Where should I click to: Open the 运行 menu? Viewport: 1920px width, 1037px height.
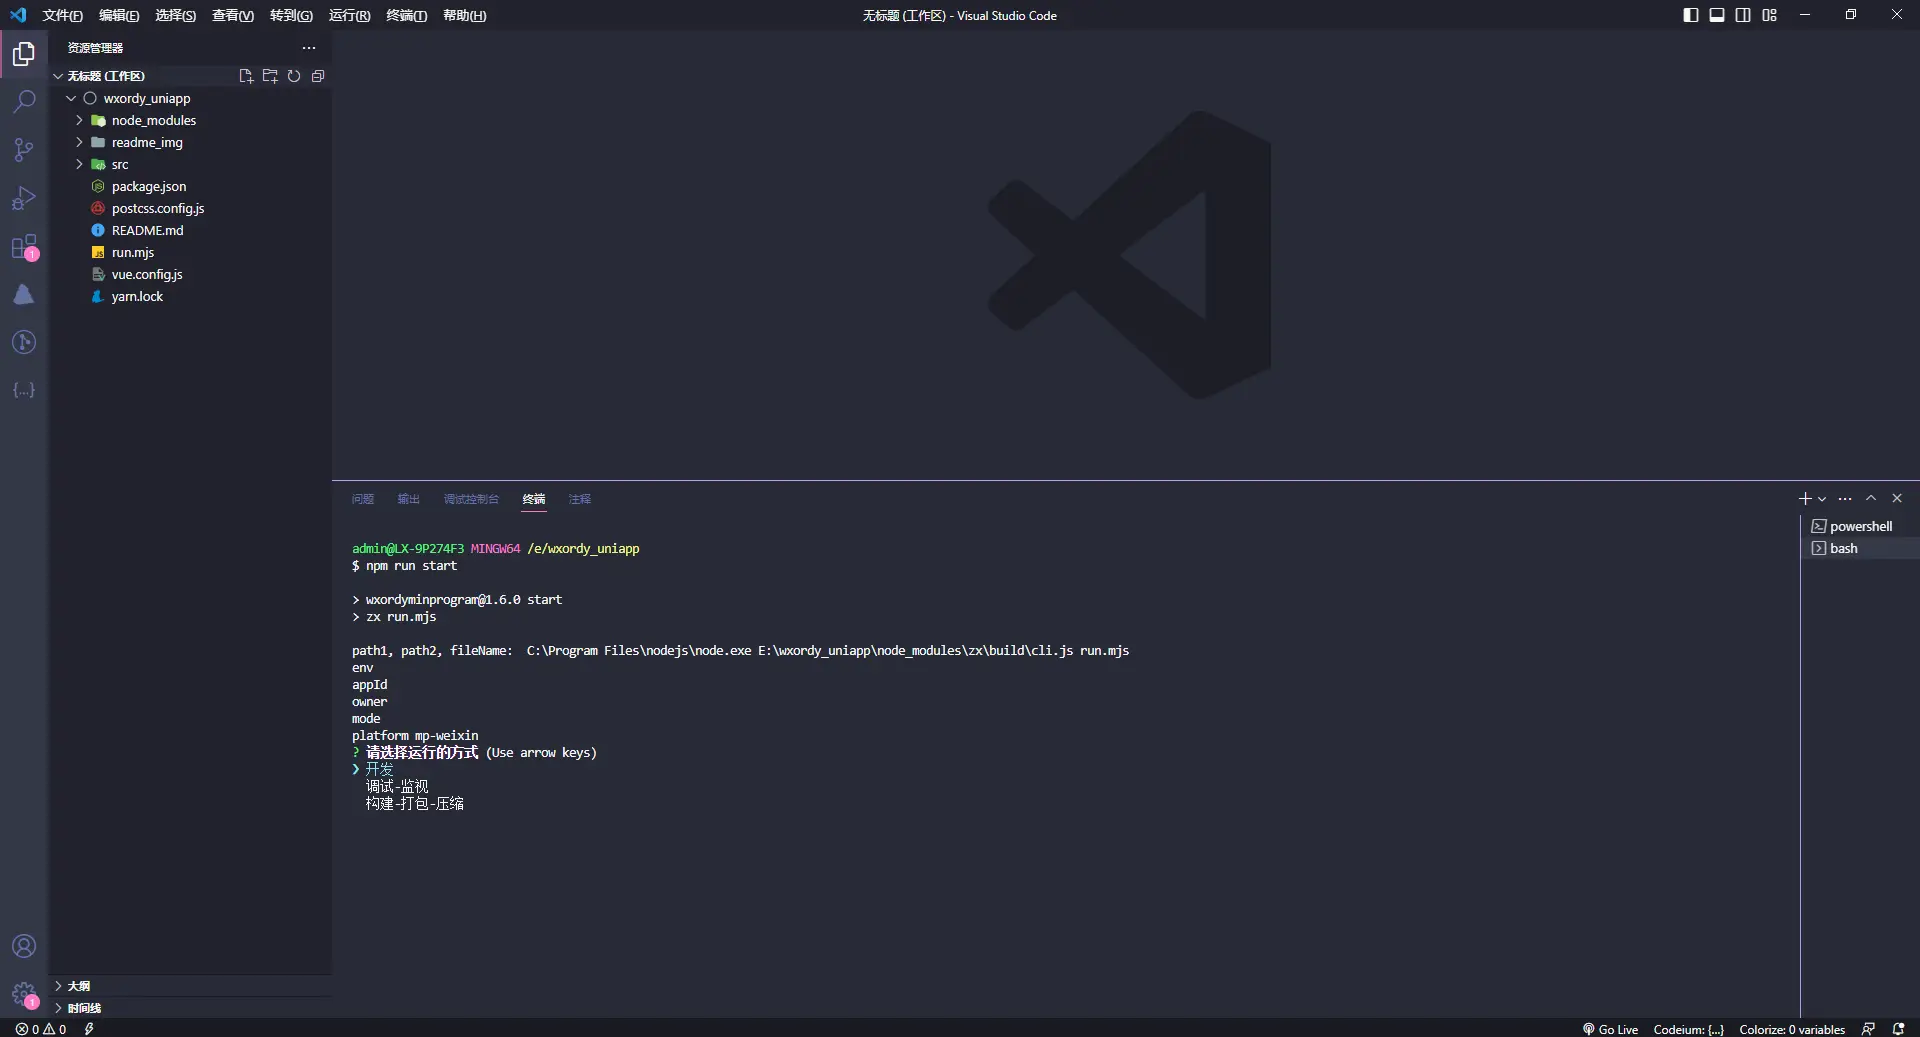click(x=349, y=15)
